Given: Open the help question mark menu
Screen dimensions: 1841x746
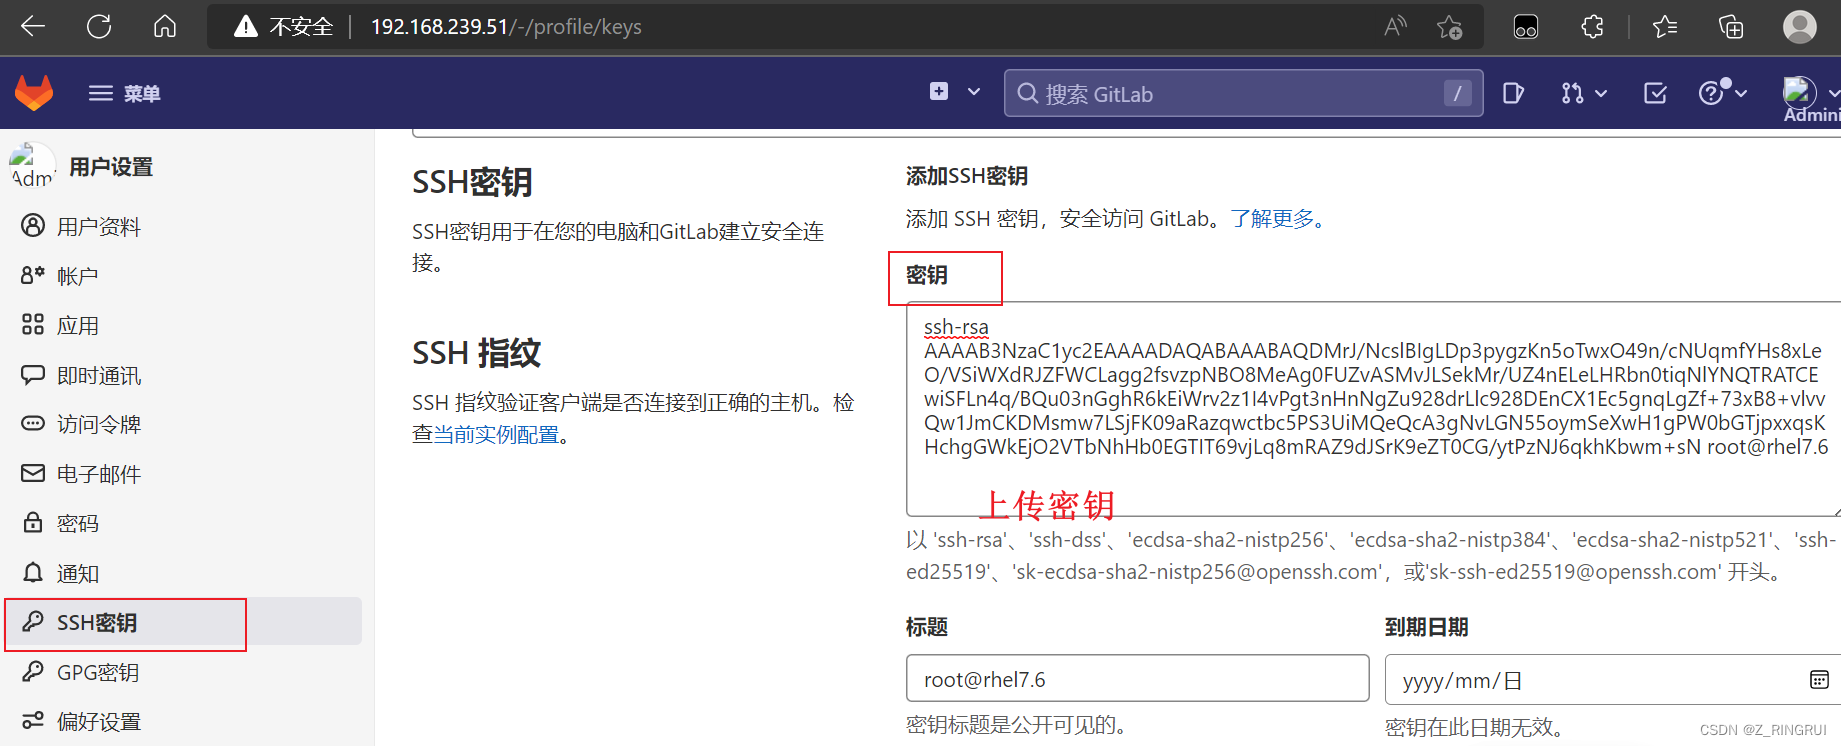Looking at the screenshot, I should (x=1723, y=93).
